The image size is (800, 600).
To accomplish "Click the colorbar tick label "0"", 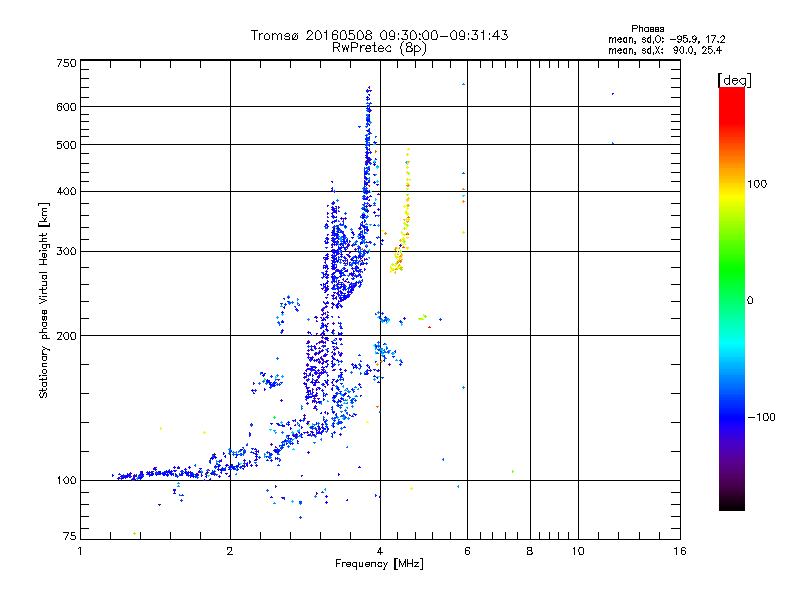I will coord(749,301).
